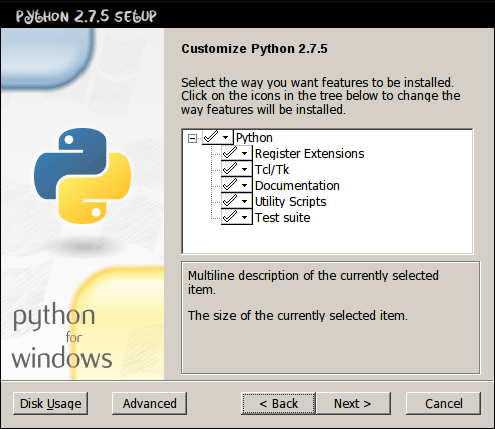Click the Tcl/Tk feature install icon
495x429 pixels.
[236, 169]
